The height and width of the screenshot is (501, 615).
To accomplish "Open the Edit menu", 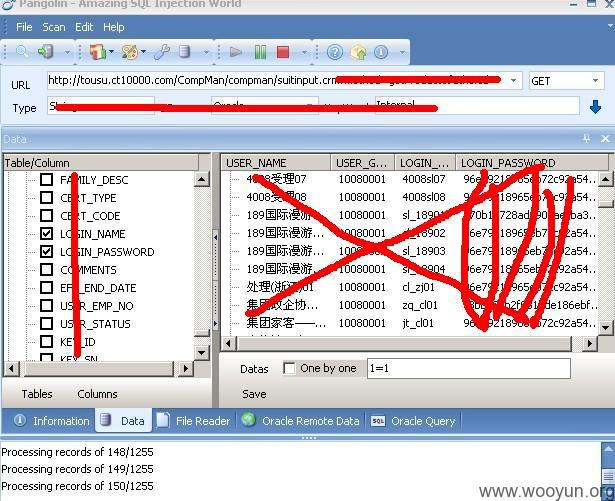I will coord(84,27).
